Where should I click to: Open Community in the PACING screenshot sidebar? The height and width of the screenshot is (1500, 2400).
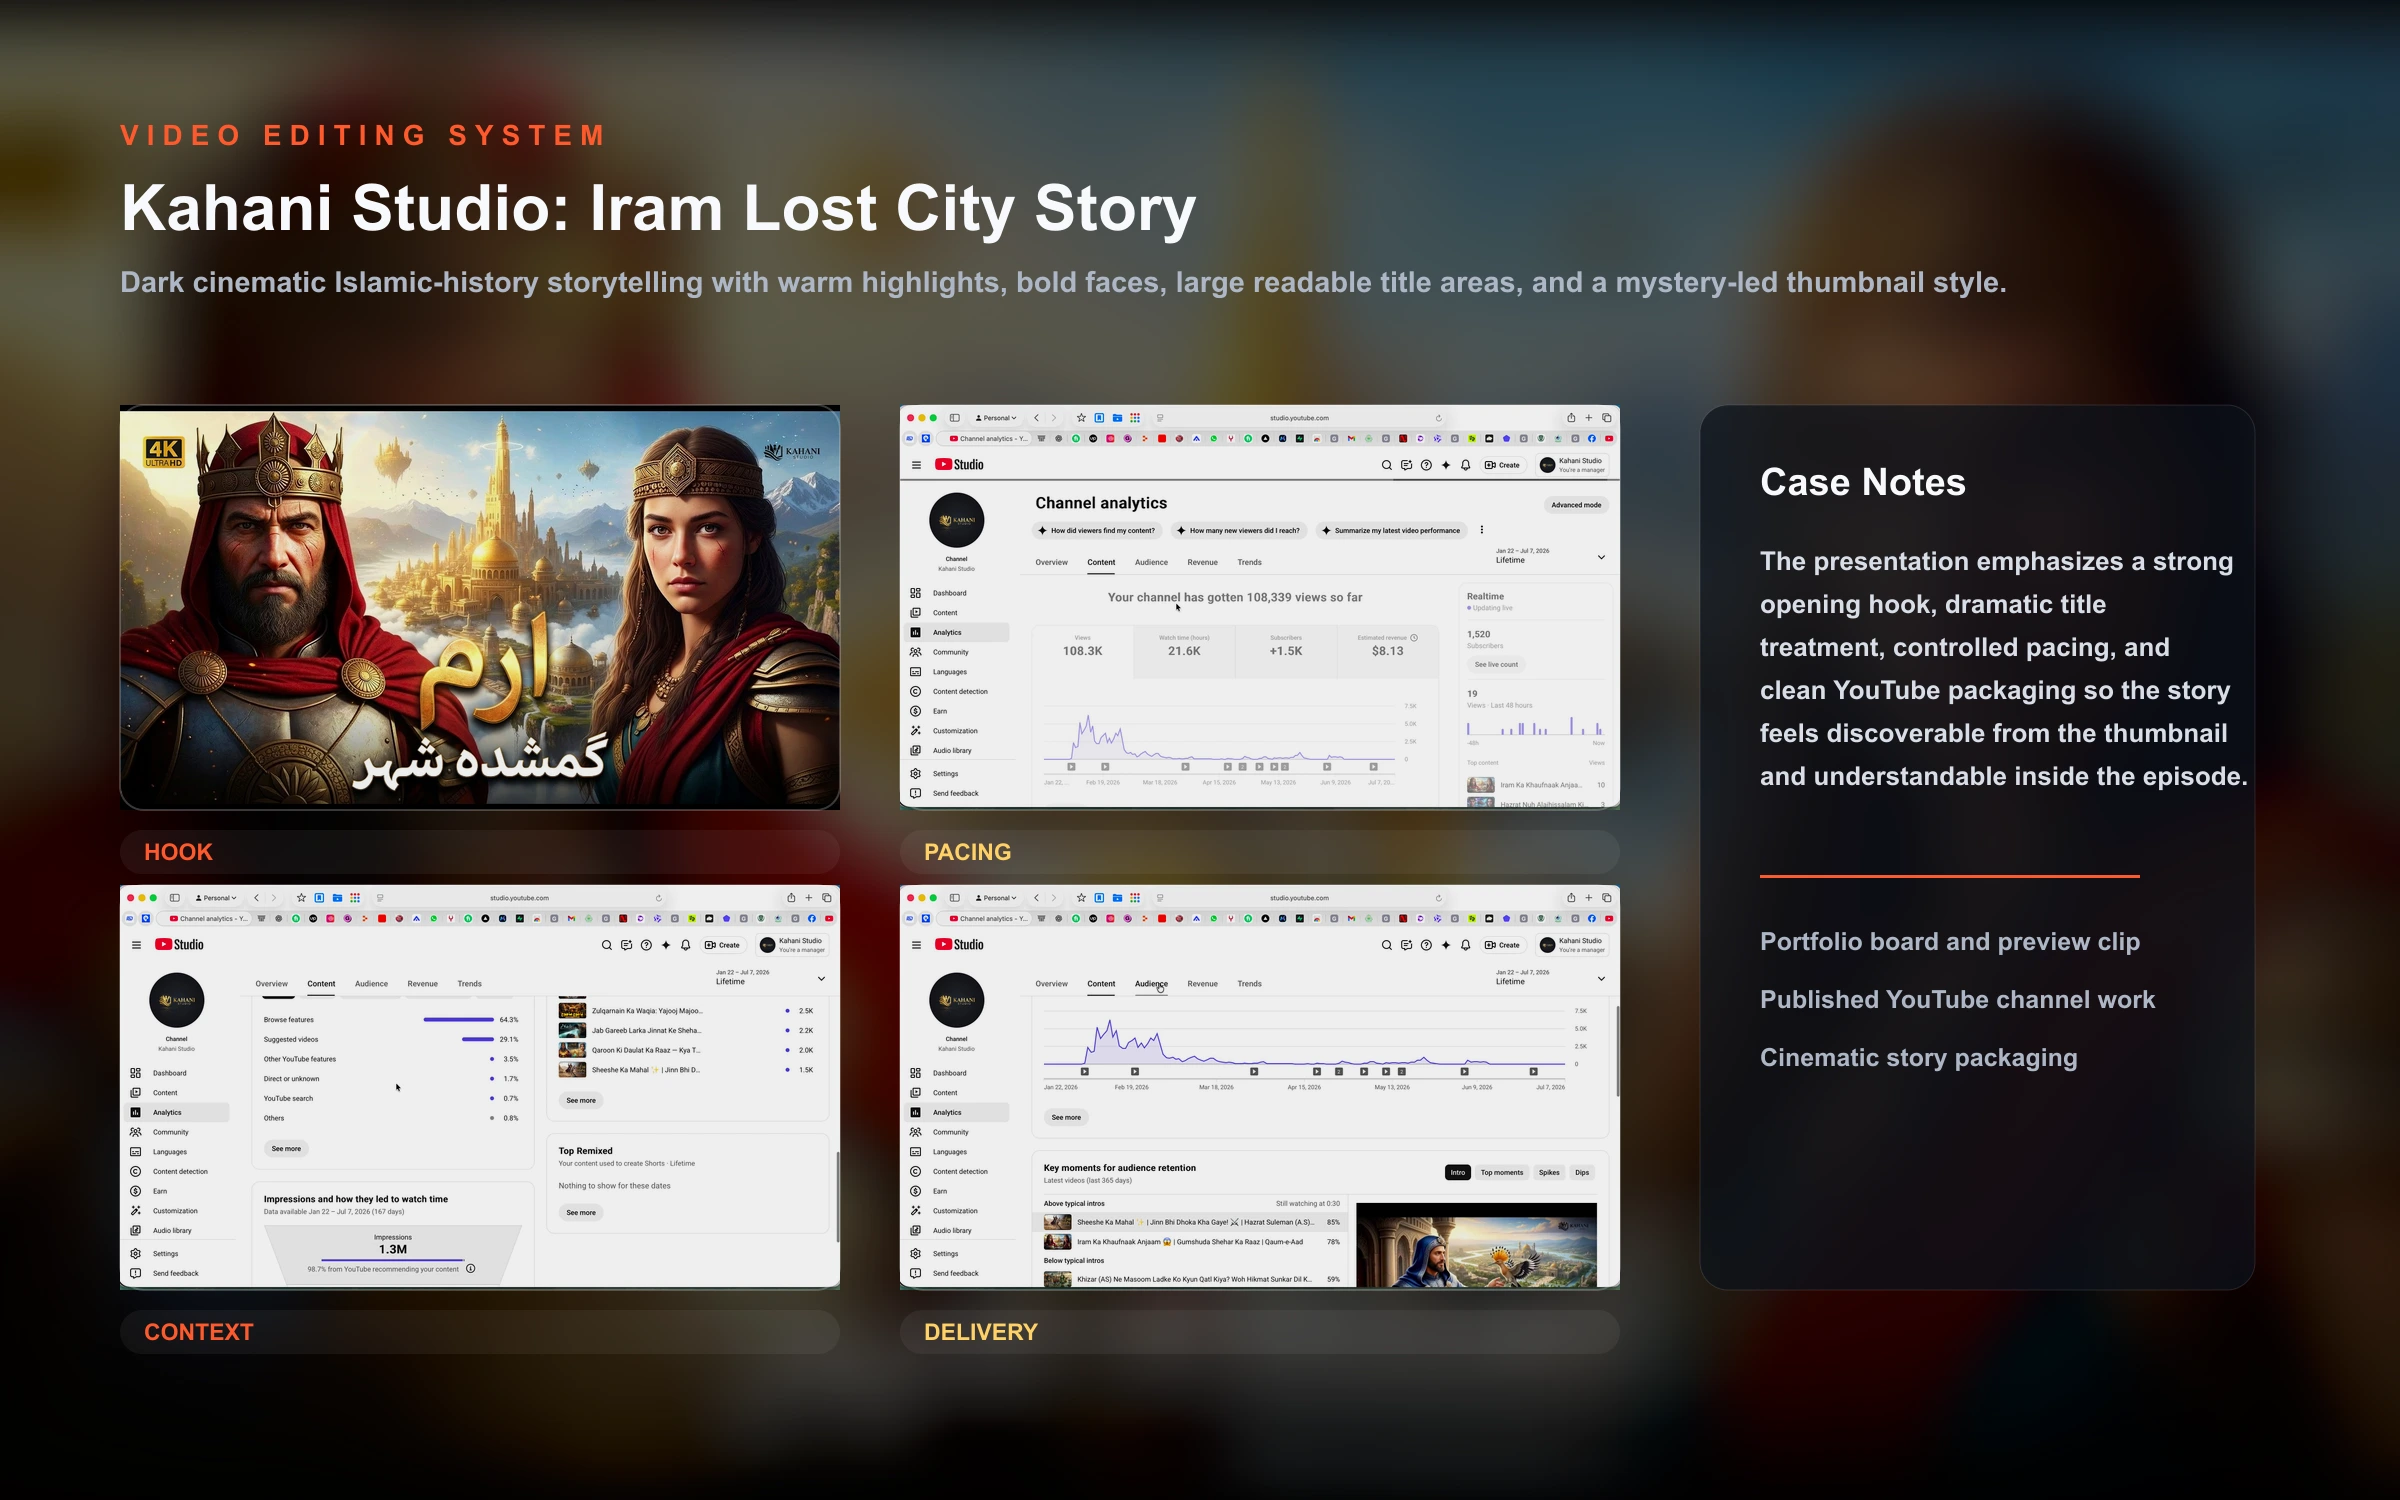click(x=950, y=652)
